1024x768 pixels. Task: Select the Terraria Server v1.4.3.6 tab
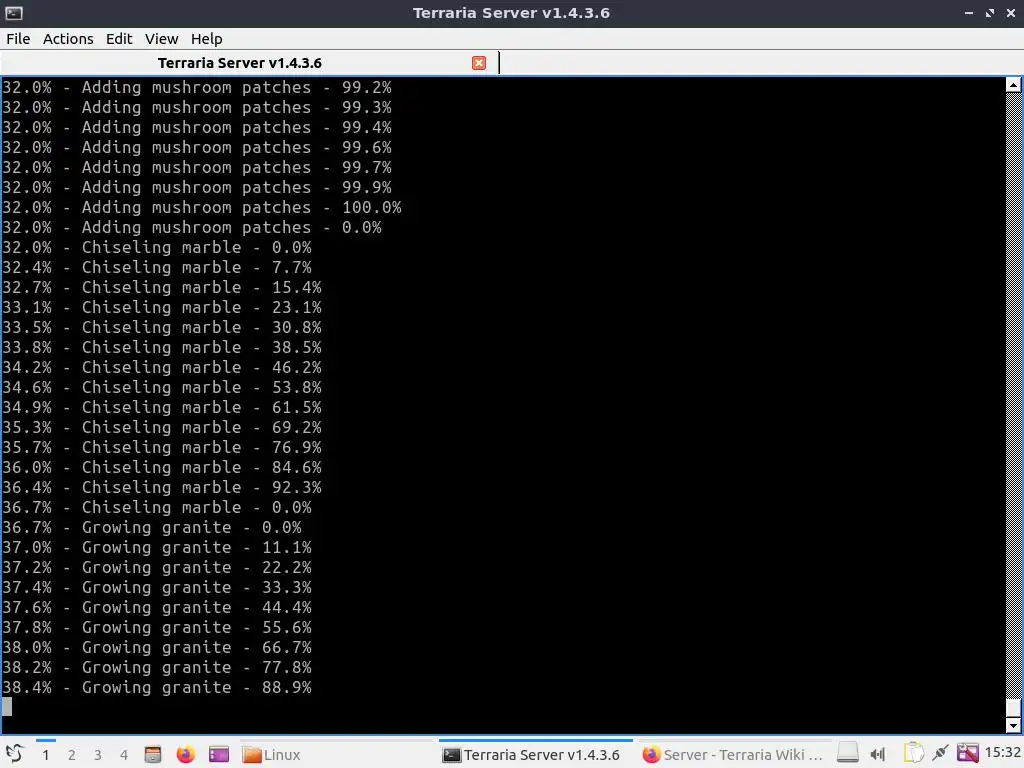pyautogui.click(x=240, y=63)
